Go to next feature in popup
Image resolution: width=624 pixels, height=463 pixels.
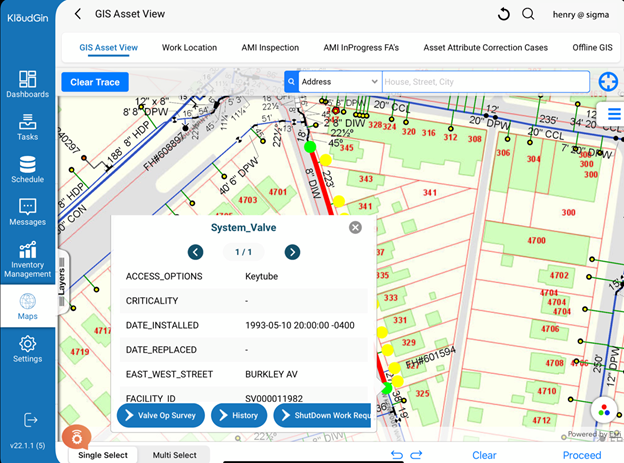292,252
